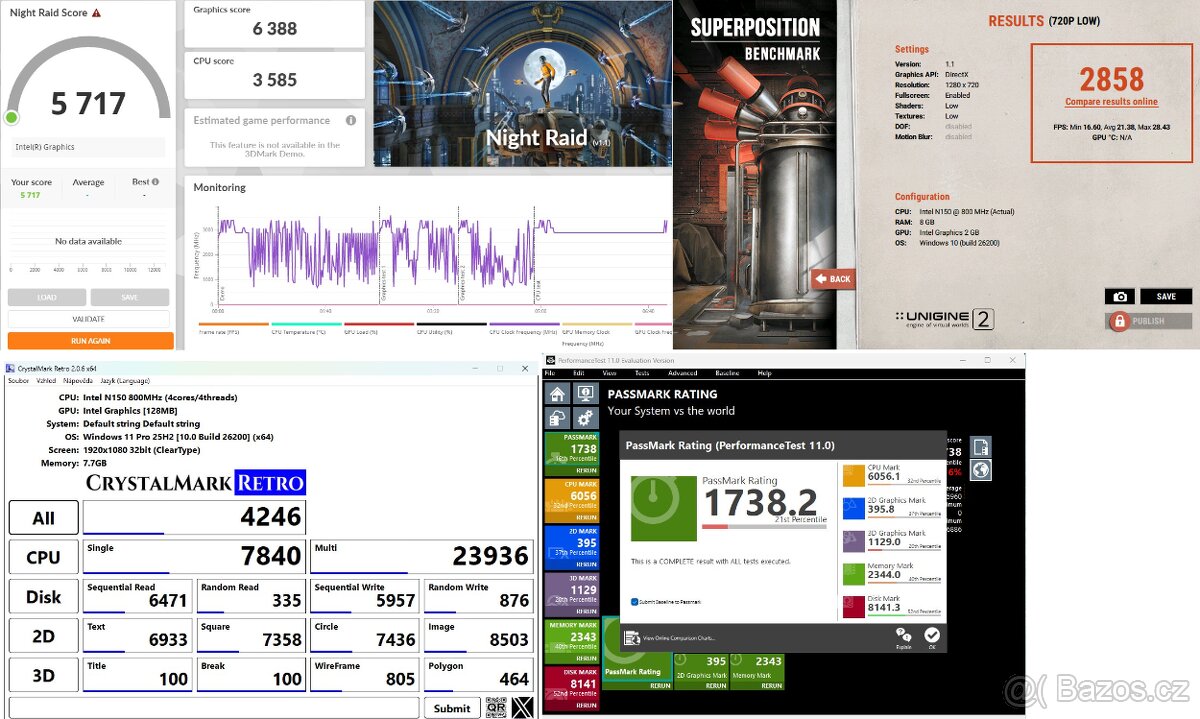Click the QR code icon next to Submit

(497, 707)
